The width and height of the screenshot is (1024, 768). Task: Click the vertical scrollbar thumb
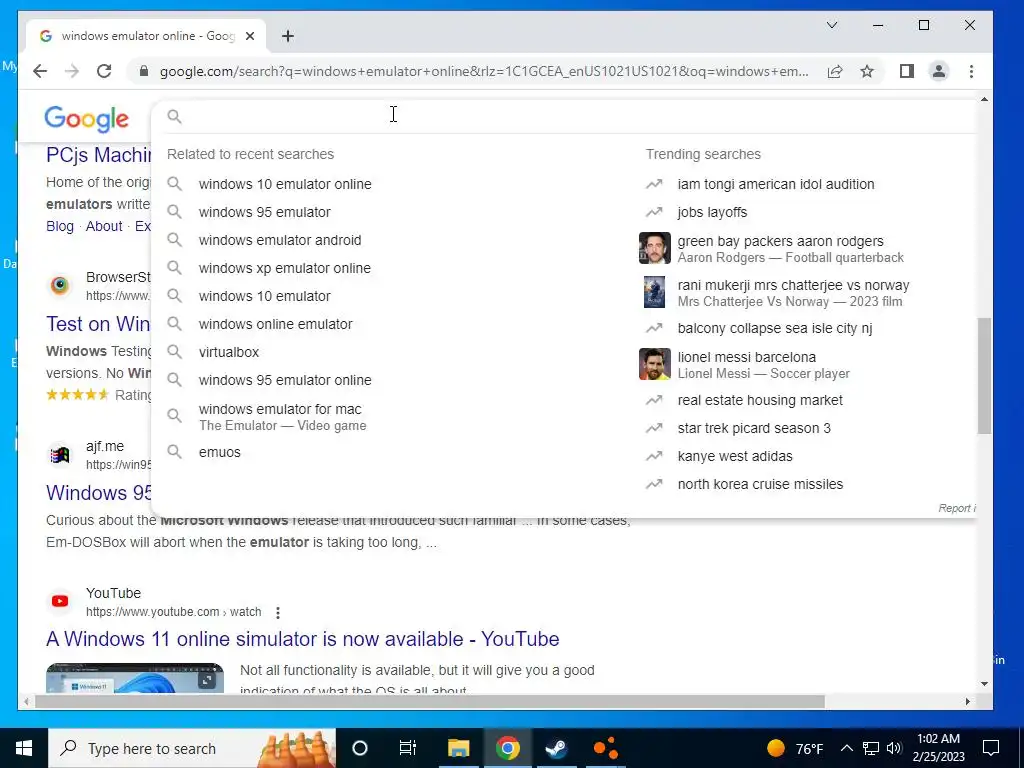click(x=984, y=376)
